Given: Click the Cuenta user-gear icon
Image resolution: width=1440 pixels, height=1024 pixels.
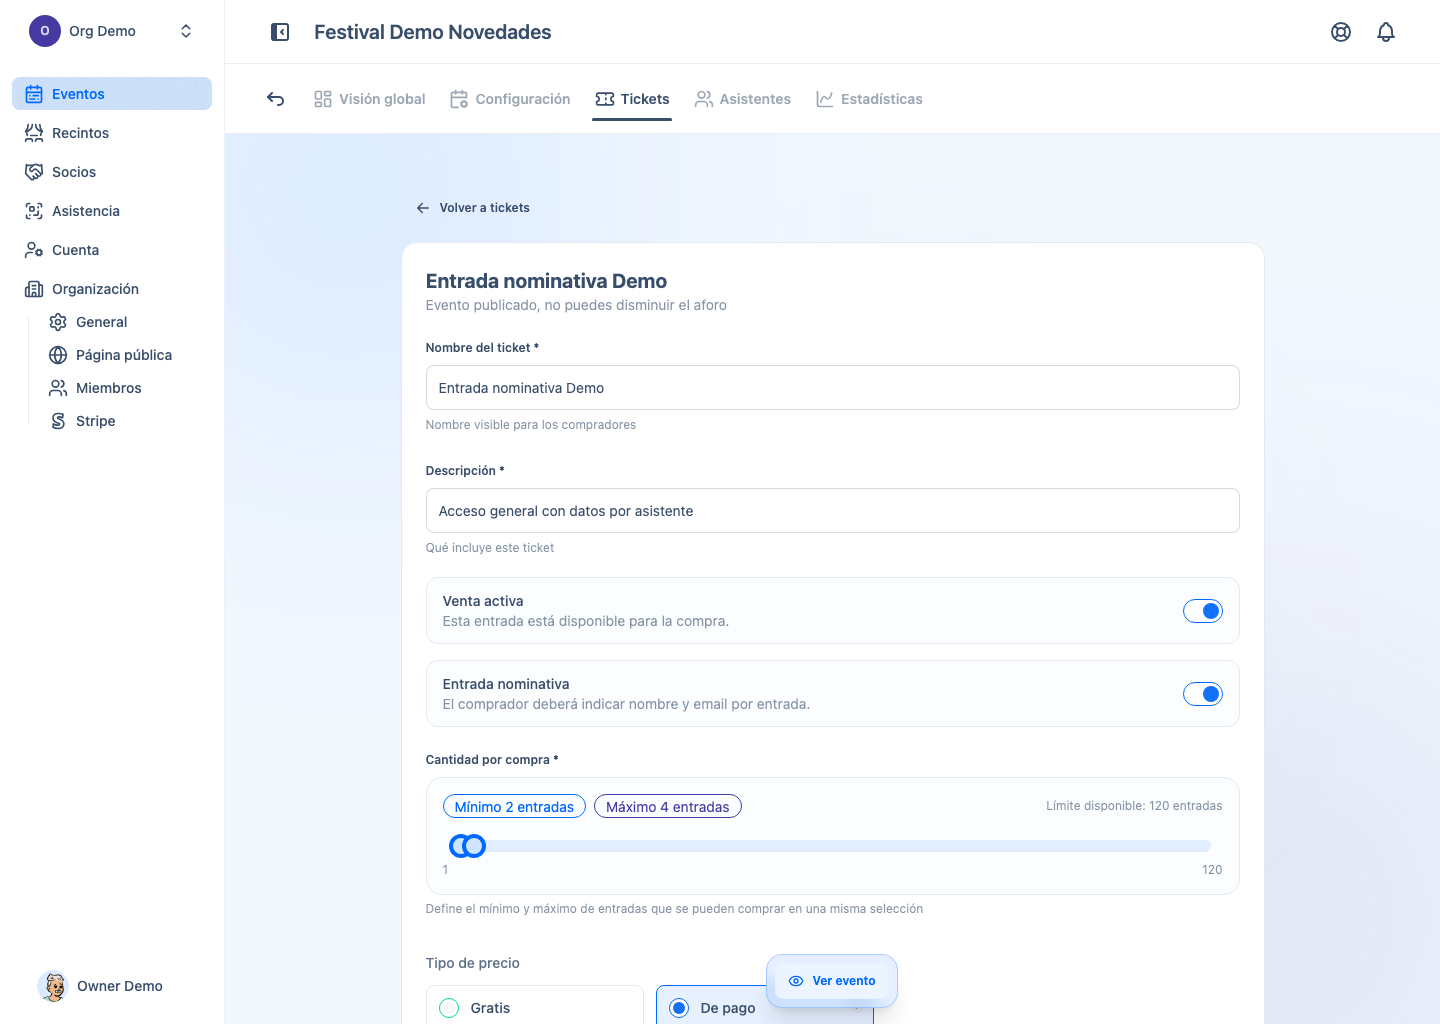Looking at the screenshot, I should pyautogui.click(x=34, y=250).
